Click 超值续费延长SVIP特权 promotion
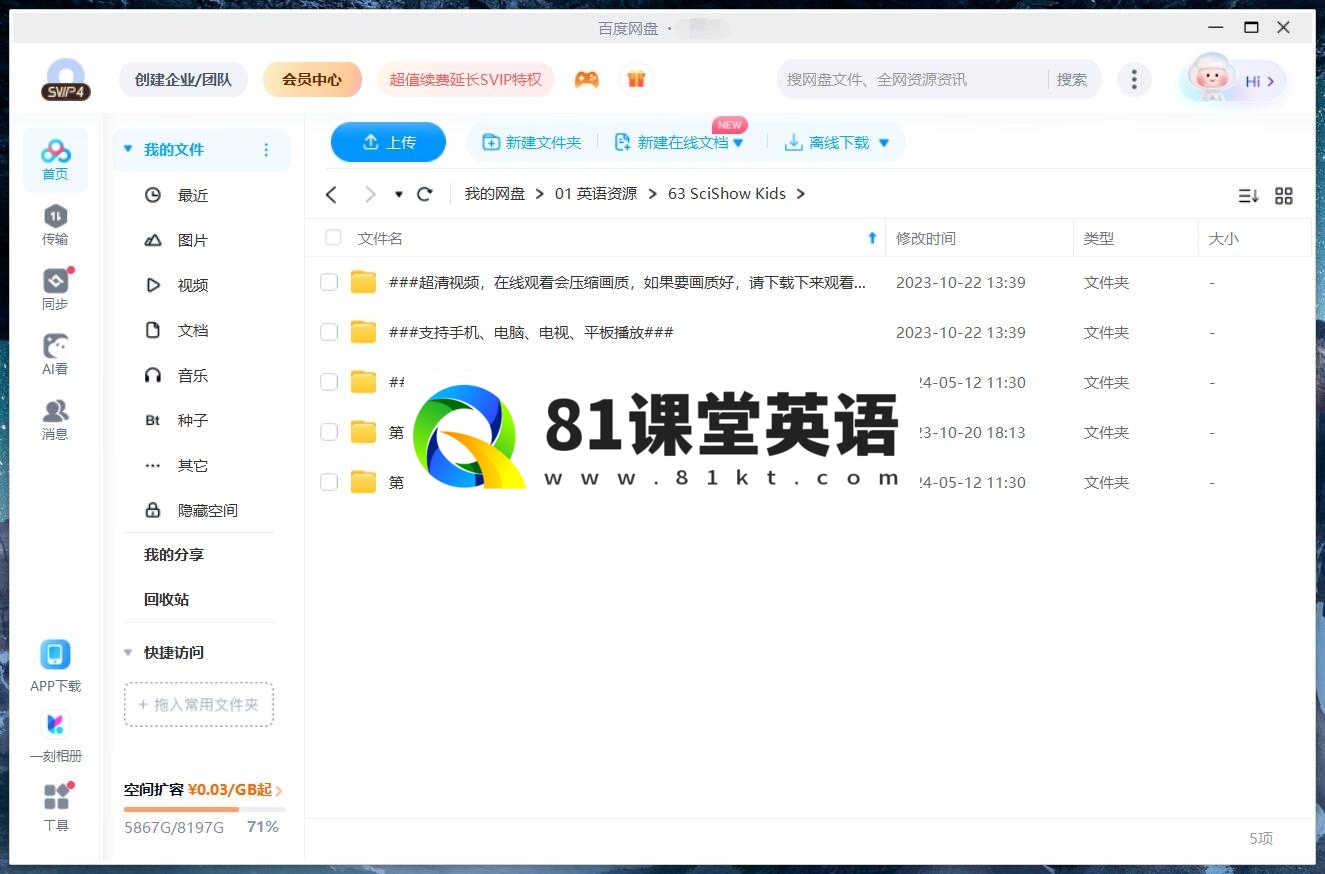 point(465,79)
